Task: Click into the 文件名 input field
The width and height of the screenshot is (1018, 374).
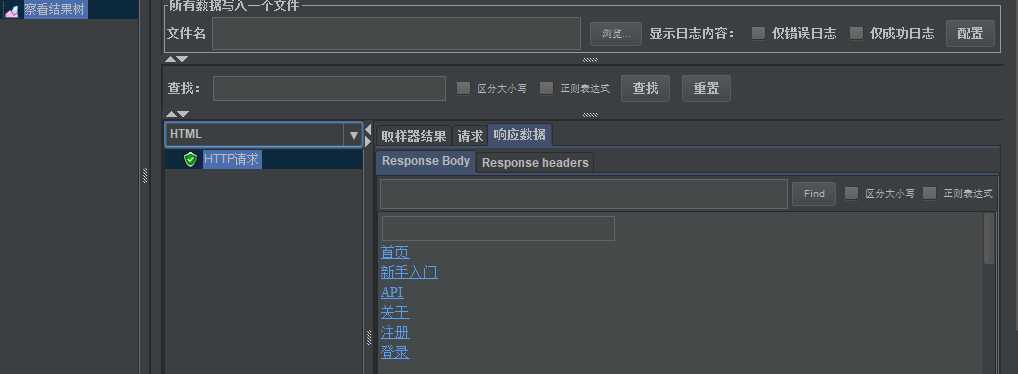Action: tap(396, 34)
